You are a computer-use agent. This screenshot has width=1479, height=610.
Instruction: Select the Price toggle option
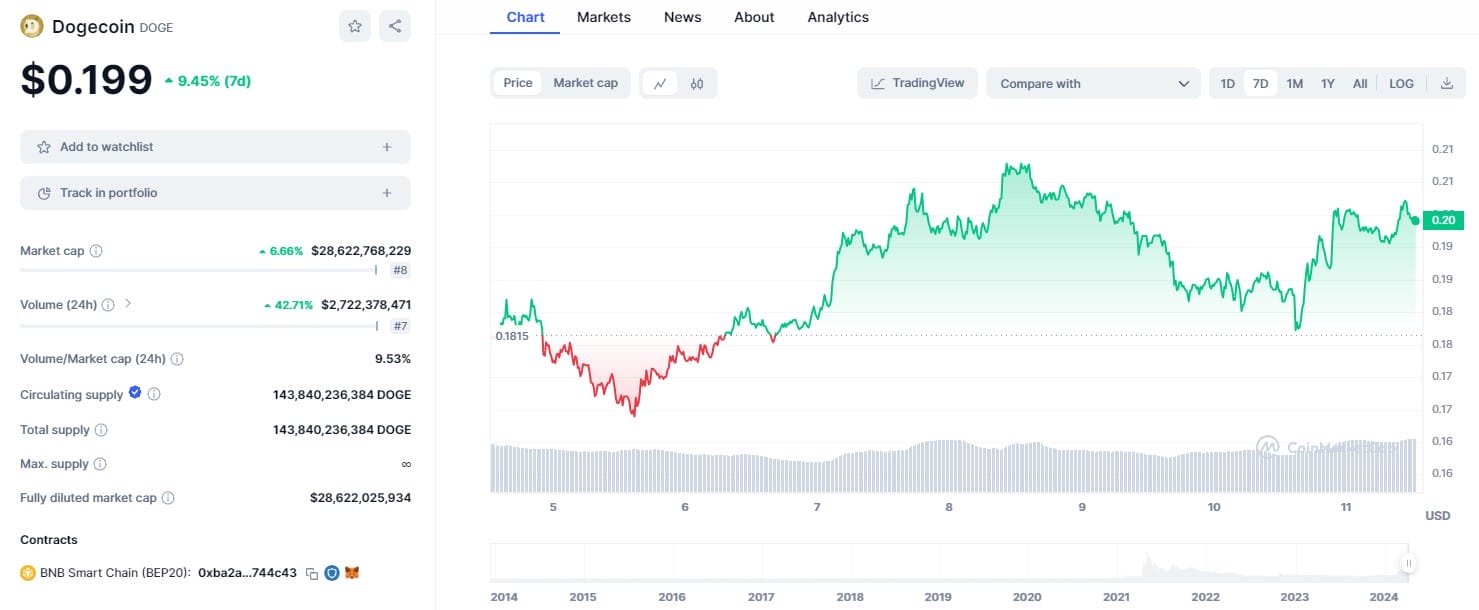(x=518, y=83)
